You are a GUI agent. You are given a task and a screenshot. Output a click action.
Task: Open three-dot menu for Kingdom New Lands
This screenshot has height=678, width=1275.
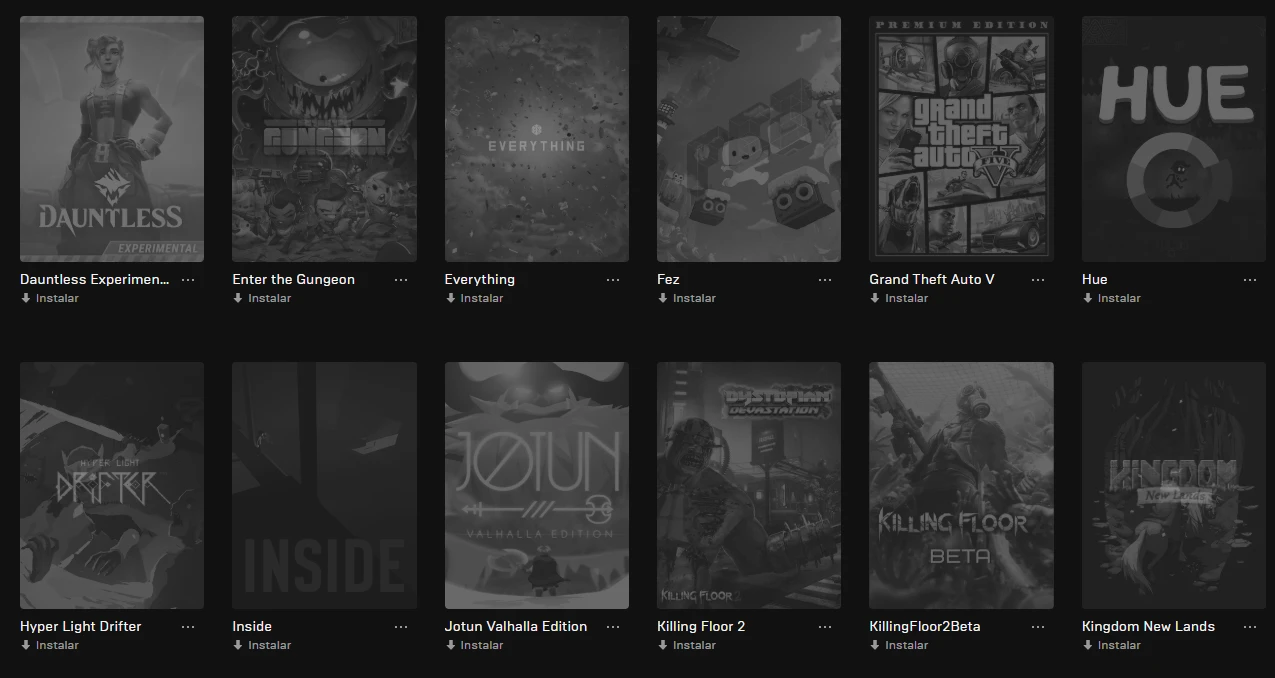(x=1250, y=627)
